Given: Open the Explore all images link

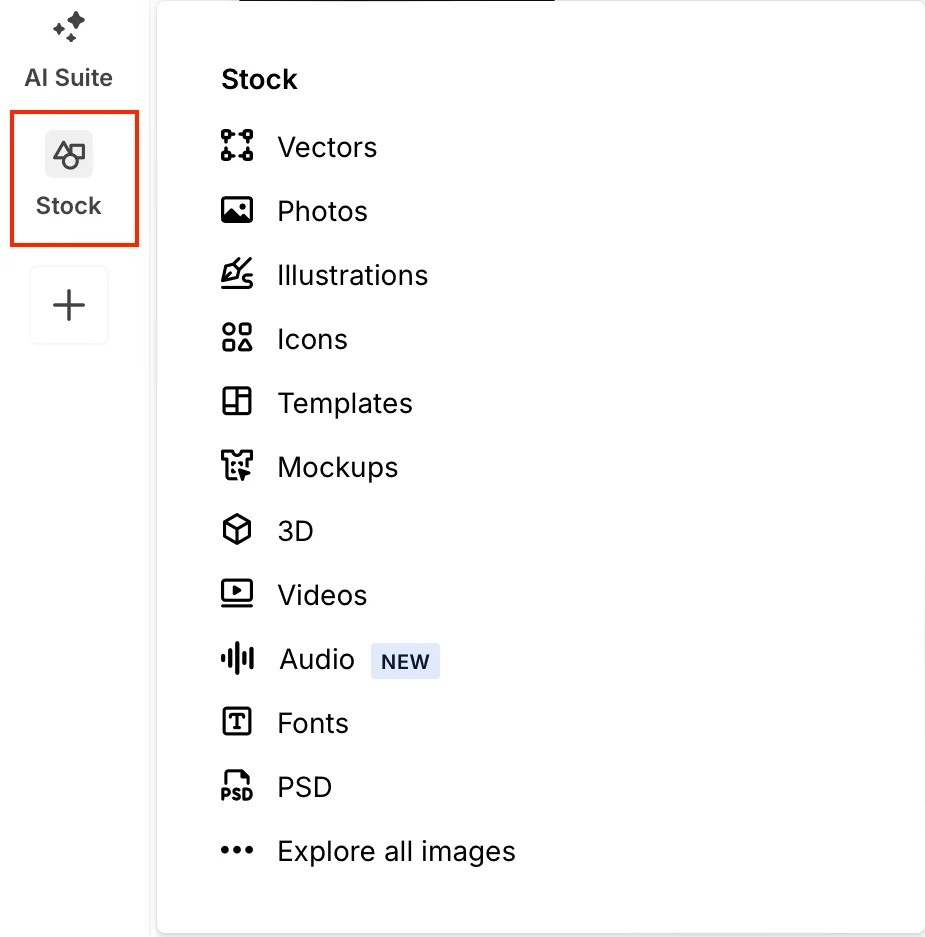Looking at the screenshot, I should pyautogui.click(x=396, y=851).
